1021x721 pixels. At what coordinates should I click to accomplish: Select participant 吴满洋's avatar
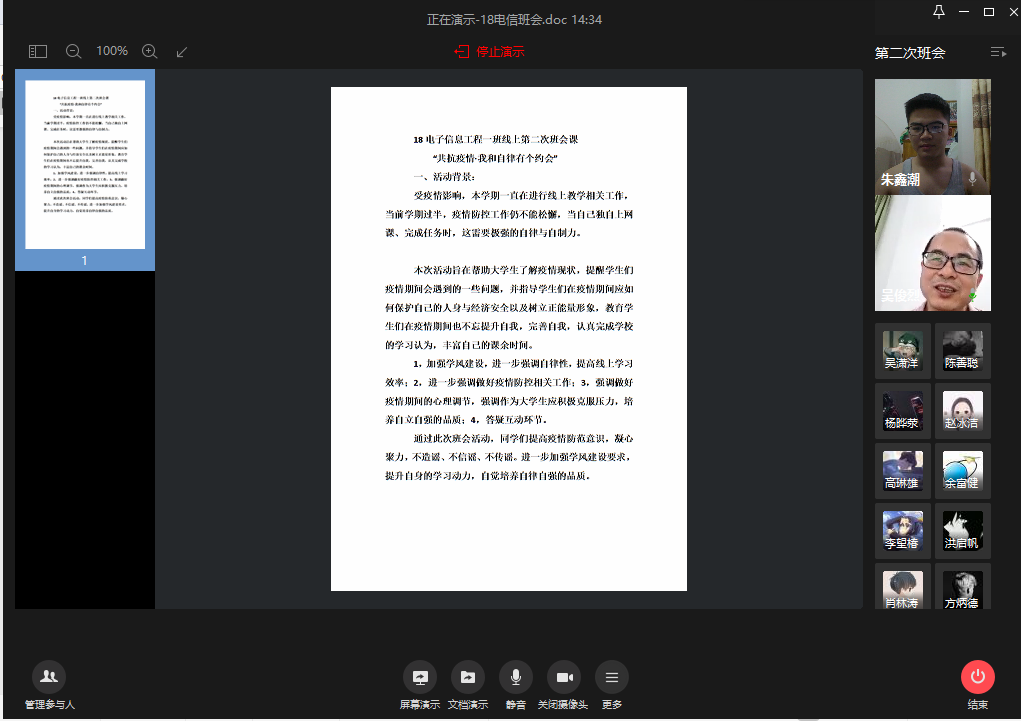click(902, 350)
